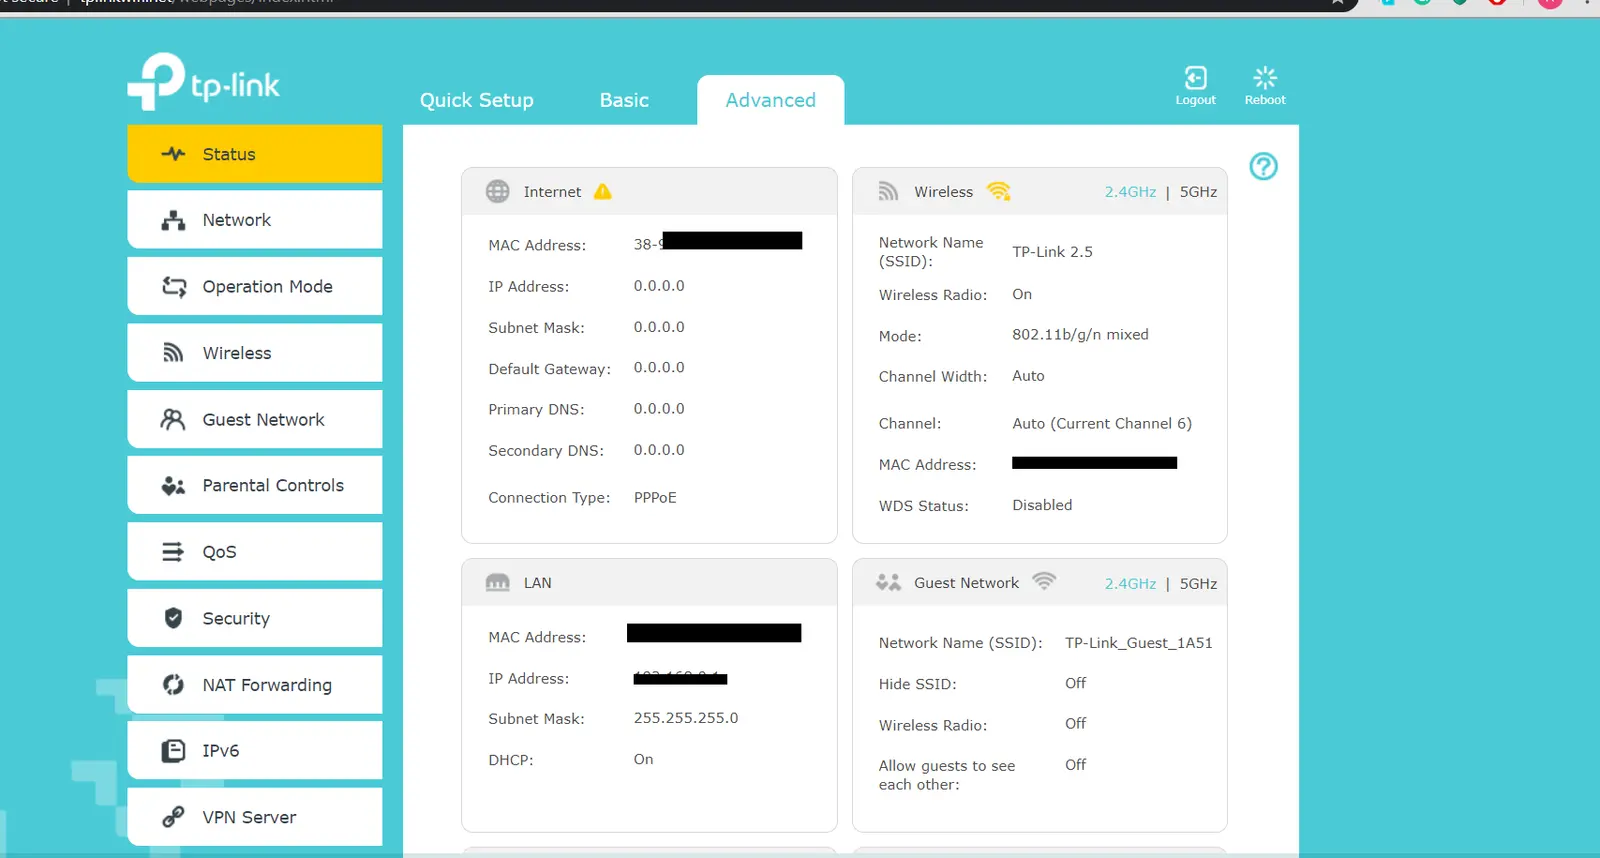
Task: Click the IPv6 document icon
Action: pos(173,751)
